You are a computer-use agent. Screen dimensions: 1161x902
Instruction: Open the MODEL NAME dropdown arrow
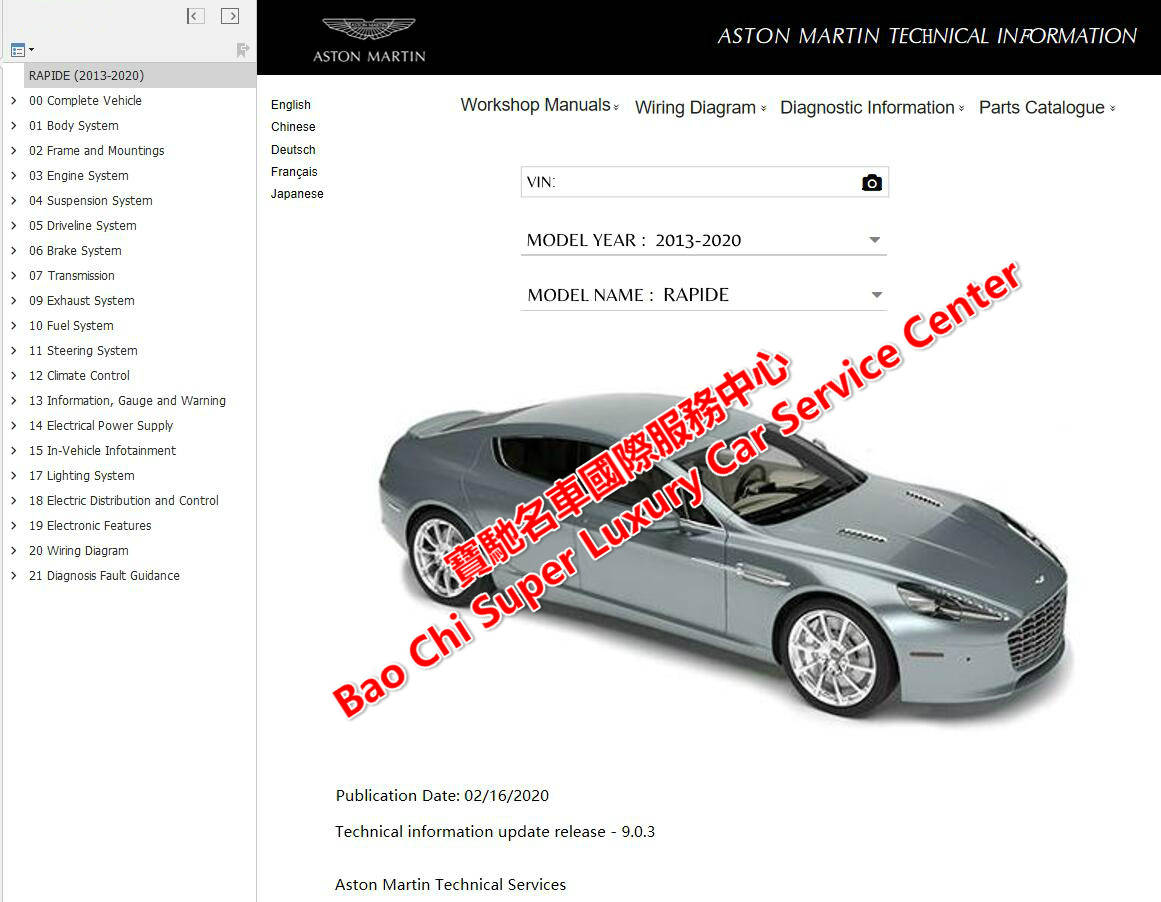877,295
